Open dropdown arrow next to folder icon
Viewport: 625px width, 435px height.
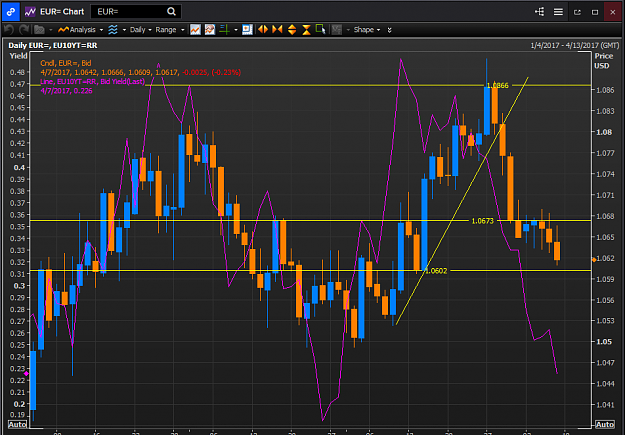tap(51, 30)
